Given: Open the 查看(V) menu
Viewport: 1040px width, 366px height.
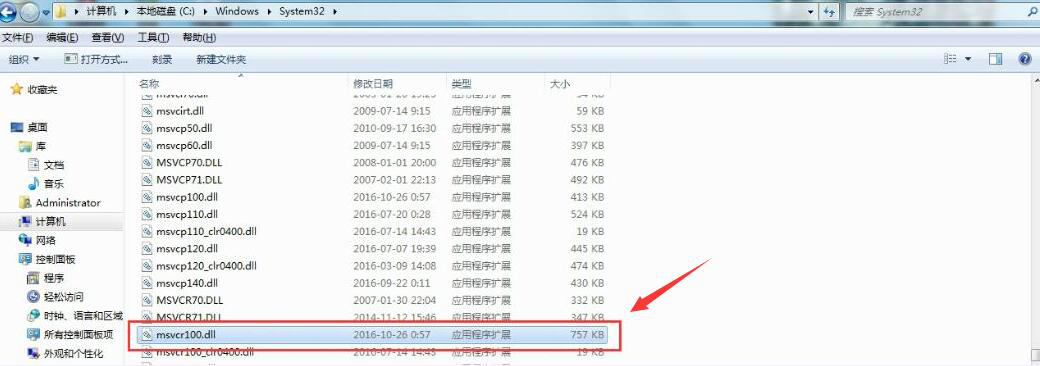Looking at the screenshot, I should [107, 37].
